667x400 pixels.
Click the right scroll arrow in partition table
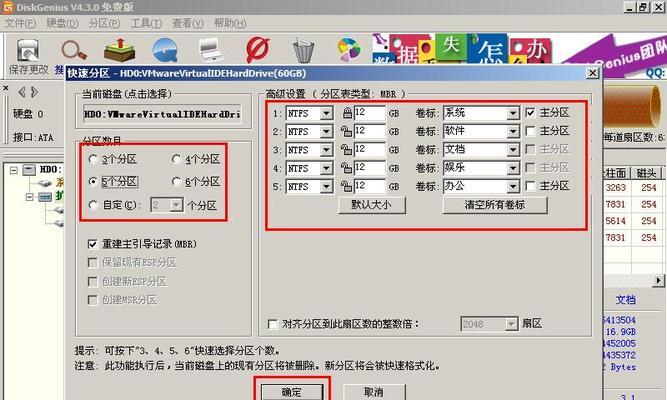click(x=658, y=280)
